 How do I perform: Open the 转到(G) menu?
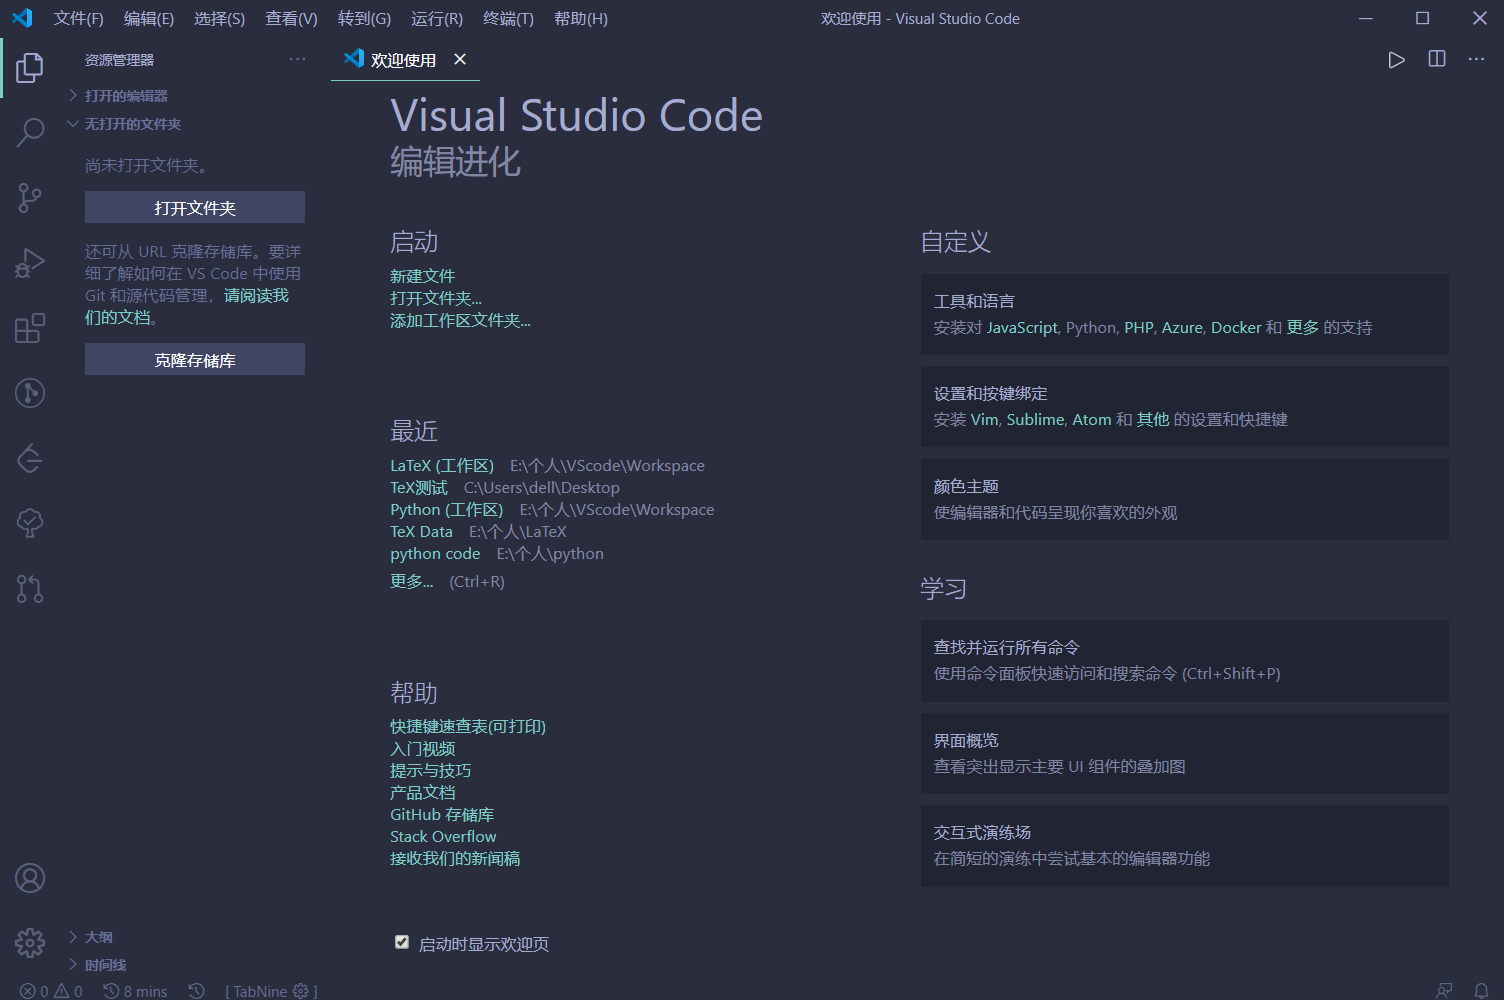pos(364,18)
